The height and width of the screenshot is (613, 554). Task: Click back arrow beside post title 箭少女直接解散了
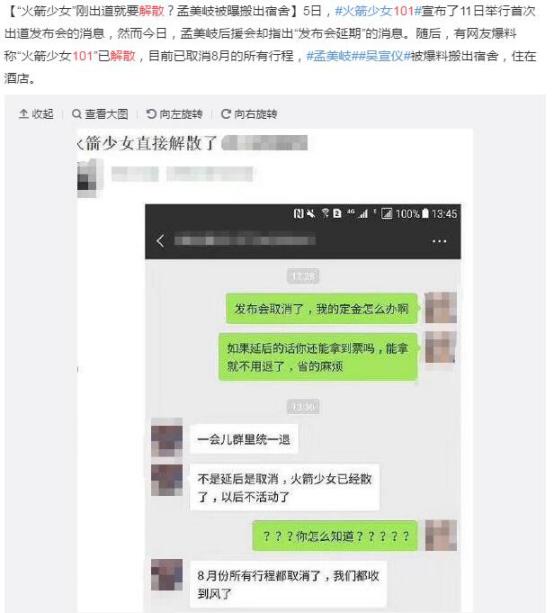click(80, 144)
